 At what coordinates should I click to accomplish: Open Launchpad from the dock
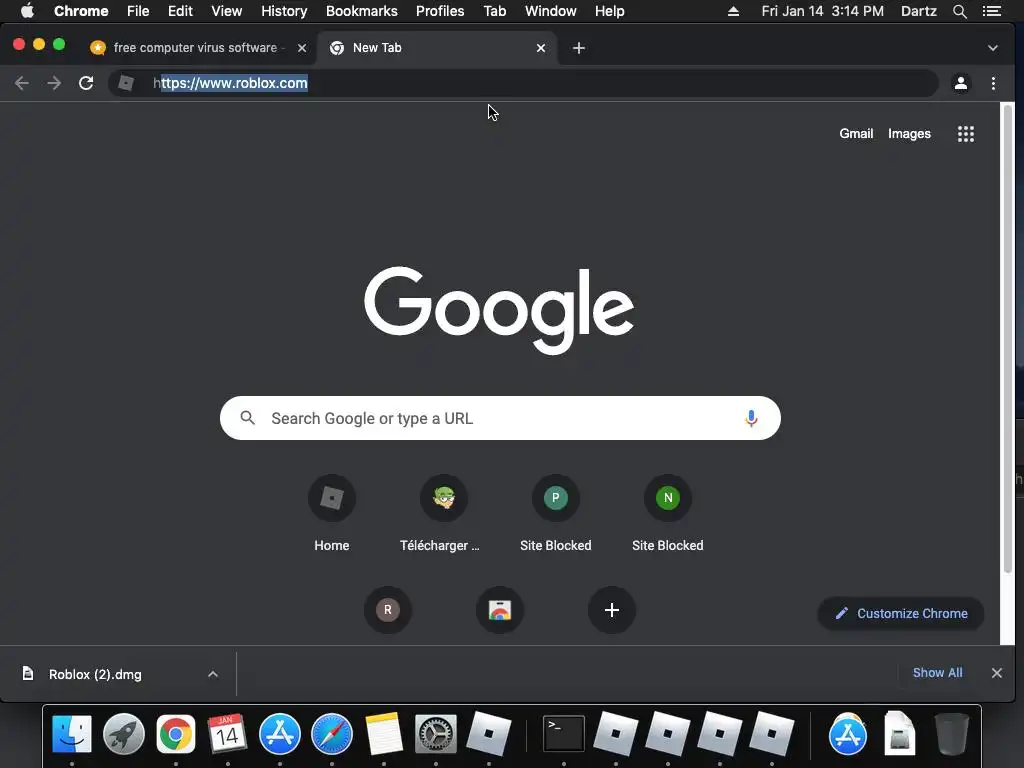[123, 734]
